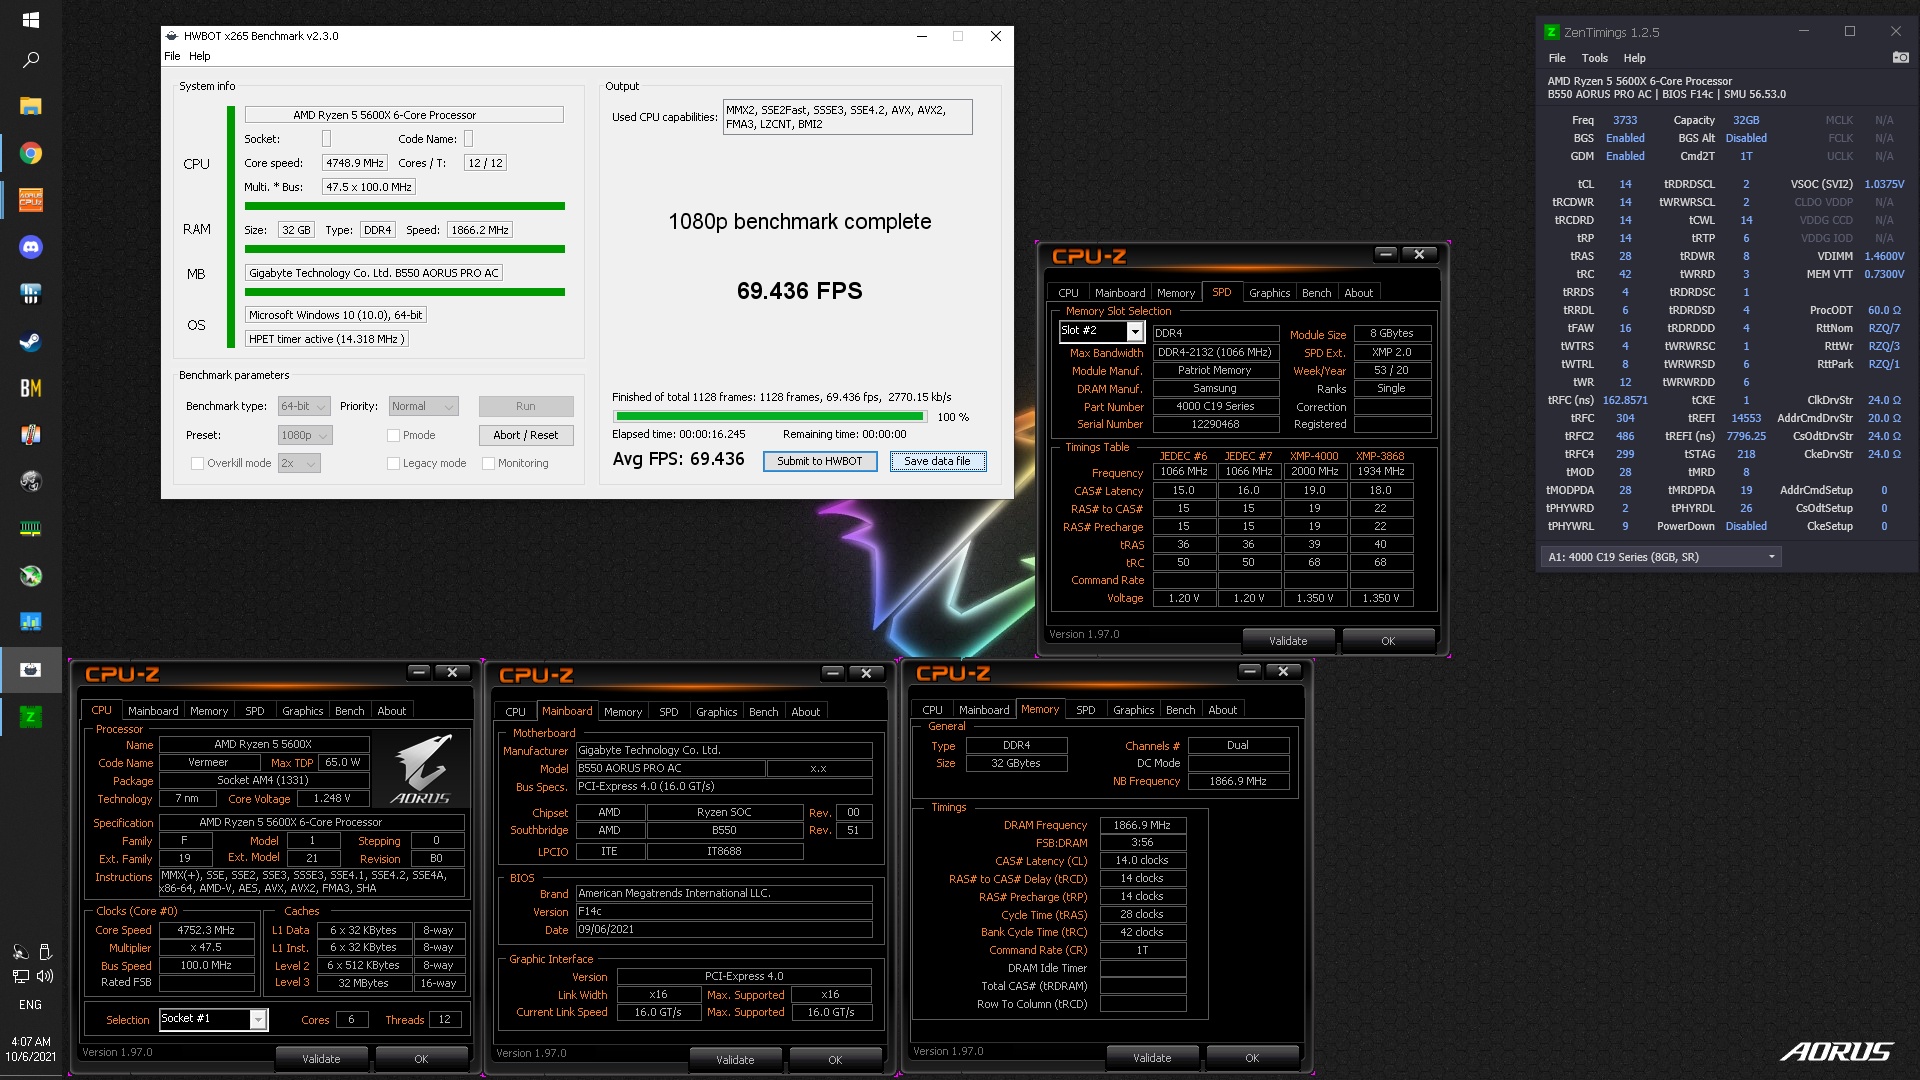Click the DRAM Frequency 1866.9 MHz value
Image resolution: width=1920 pixels, height=1080 pixels.
click(1142, 825)
